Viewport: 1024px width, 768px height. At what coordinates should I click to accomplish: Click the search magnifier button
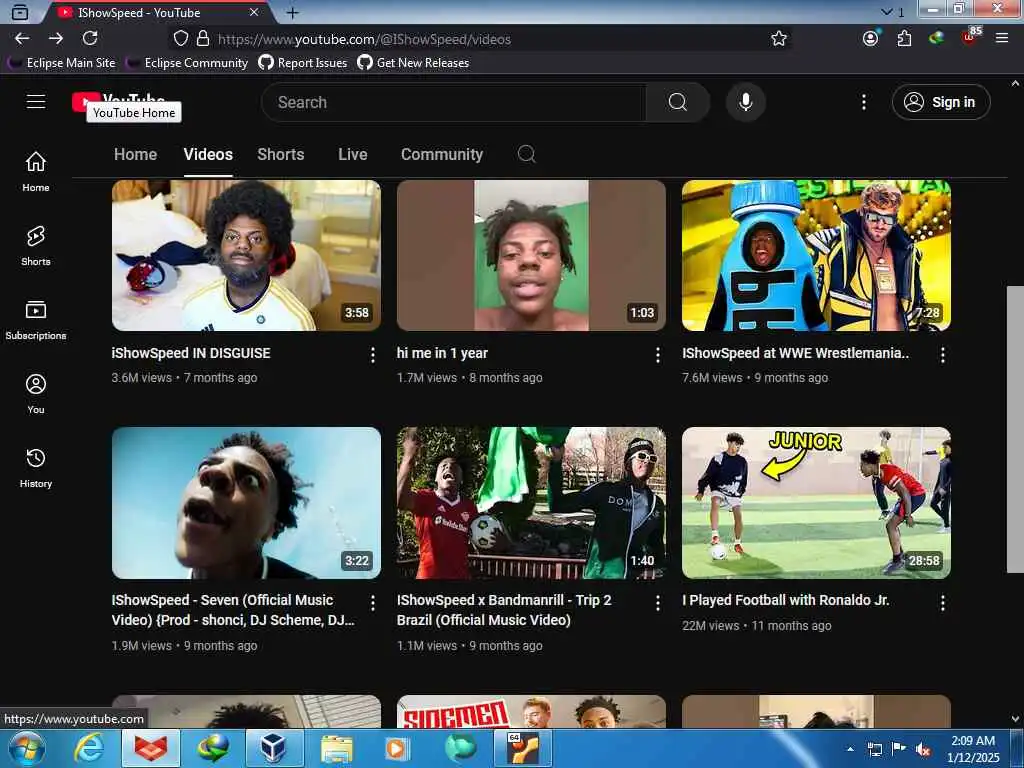(677, 102)
